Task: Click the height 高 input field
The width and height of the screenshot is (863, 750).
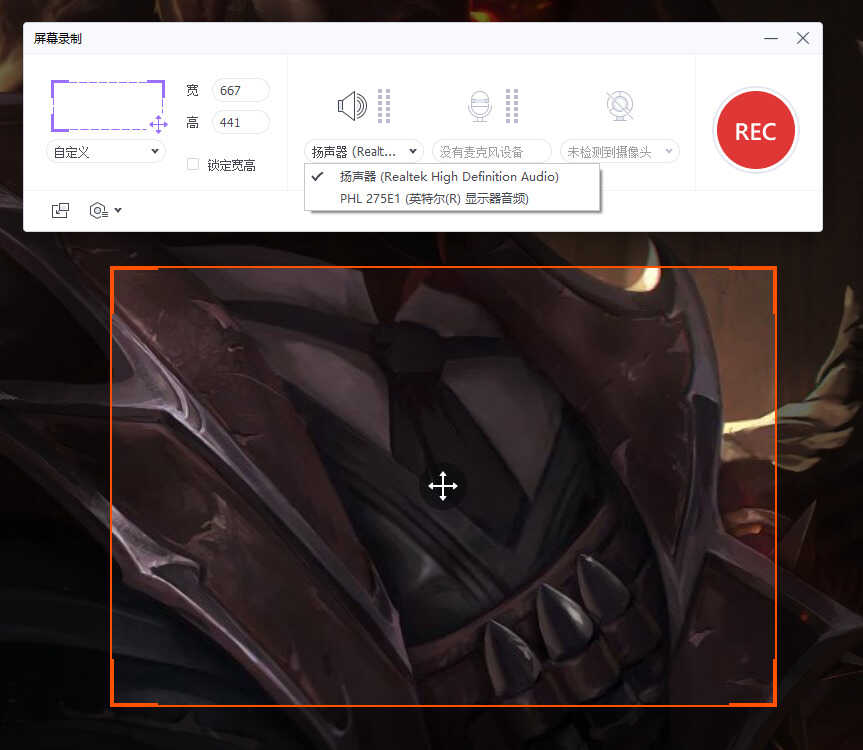Action: pos(241,122)
